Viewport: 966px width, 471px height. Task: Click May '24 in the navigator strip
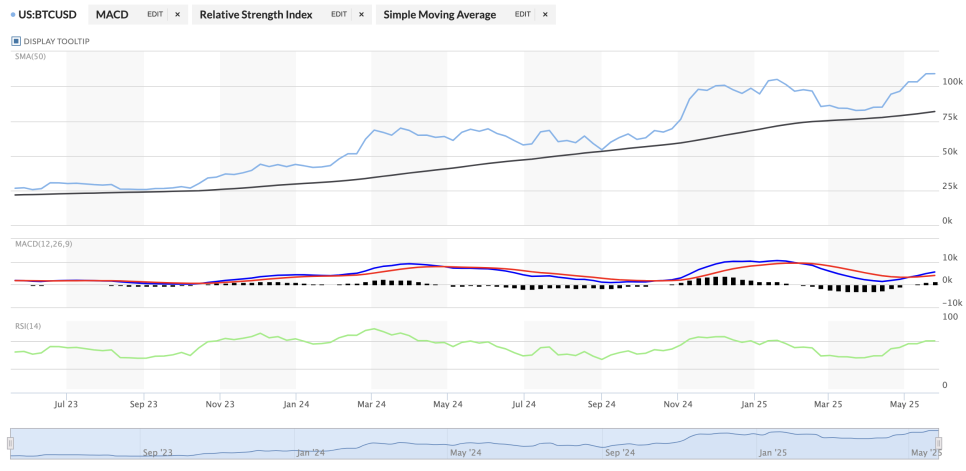(466, 453)
